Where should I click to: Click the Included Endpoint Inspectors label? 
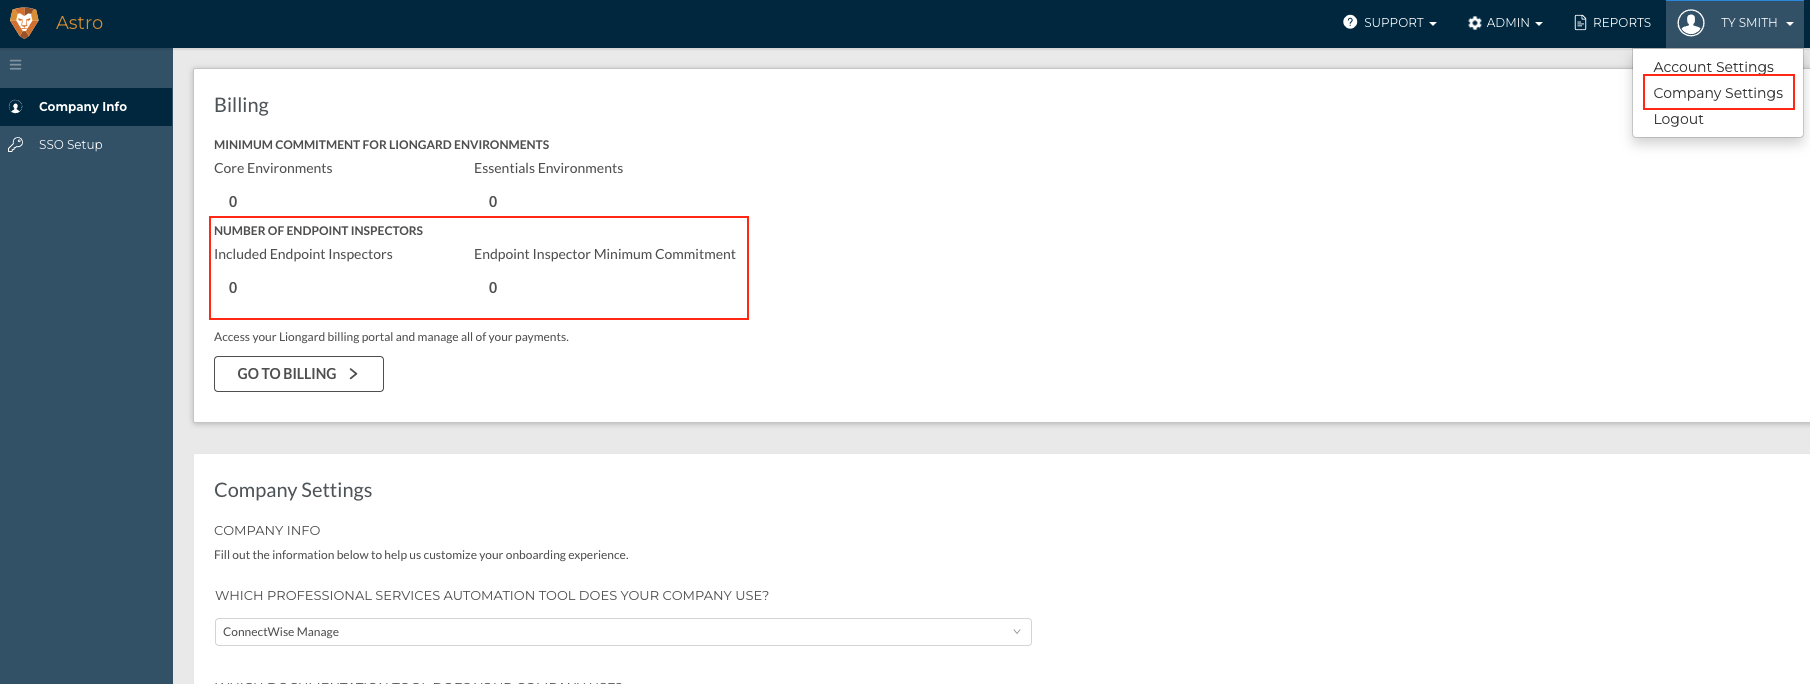pos(303,254)
